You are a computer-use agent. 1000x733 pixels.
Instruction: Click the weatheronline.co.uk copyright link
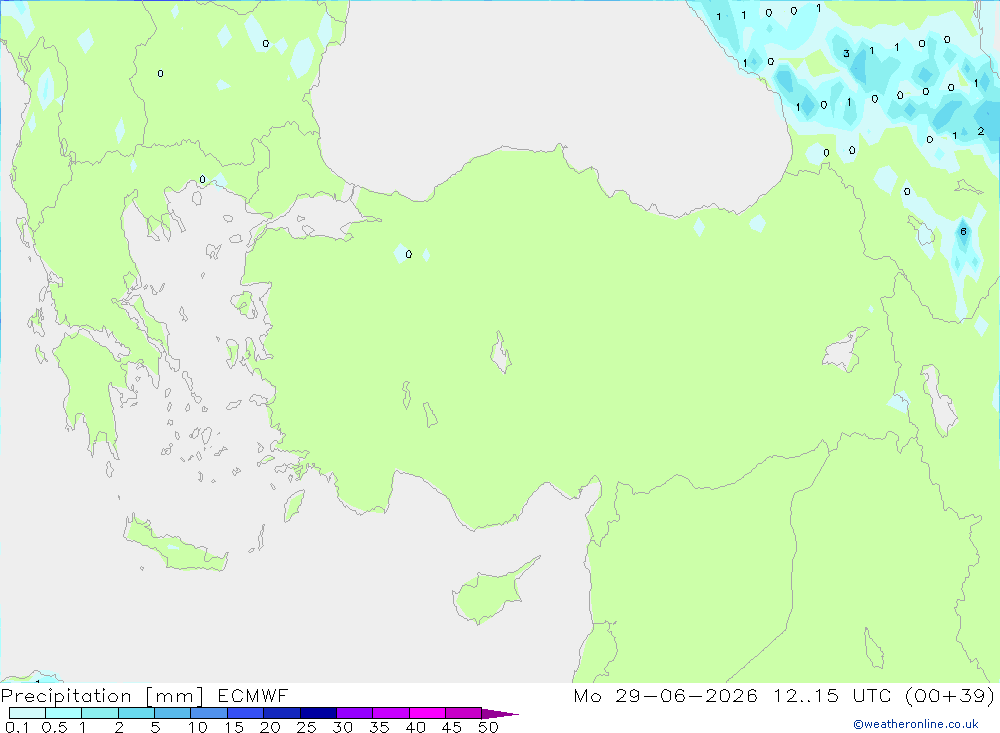point(916,724)
